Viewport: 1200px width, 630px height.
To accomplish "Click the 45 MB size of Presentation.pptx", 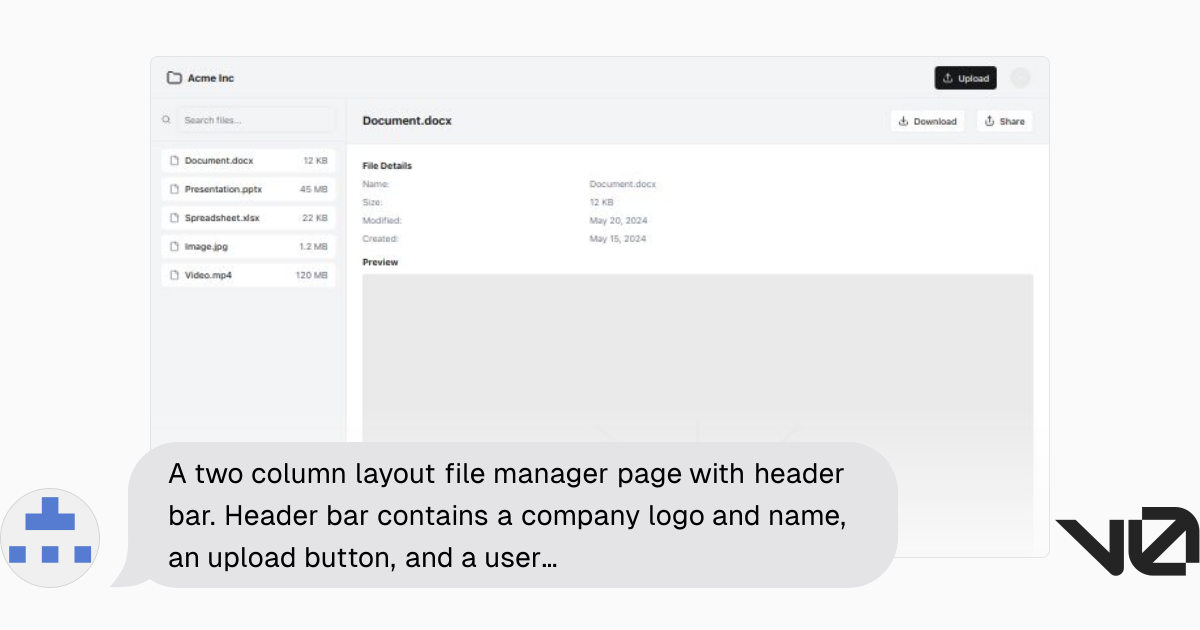I will pos(313,189).
